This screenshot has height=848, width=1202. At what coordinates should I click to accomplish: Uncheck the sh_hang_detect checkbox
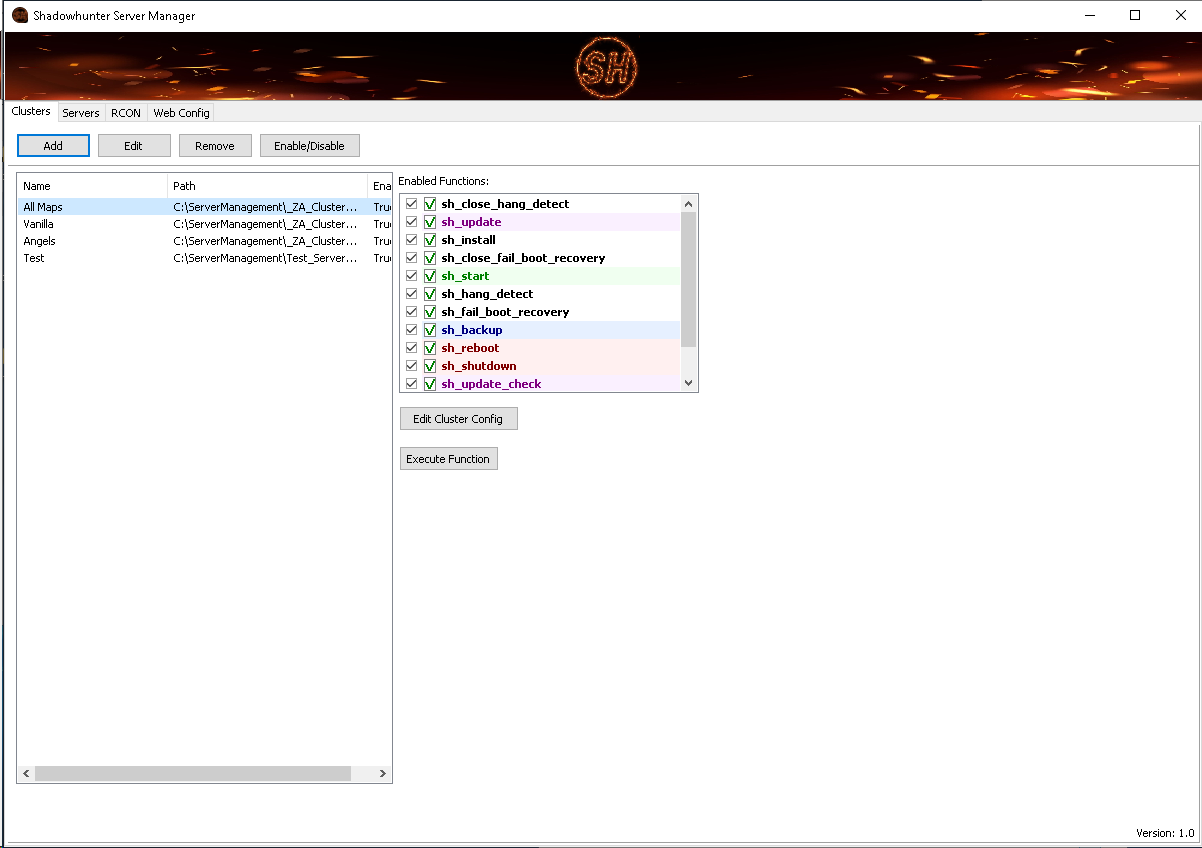(x=411, y=293)
